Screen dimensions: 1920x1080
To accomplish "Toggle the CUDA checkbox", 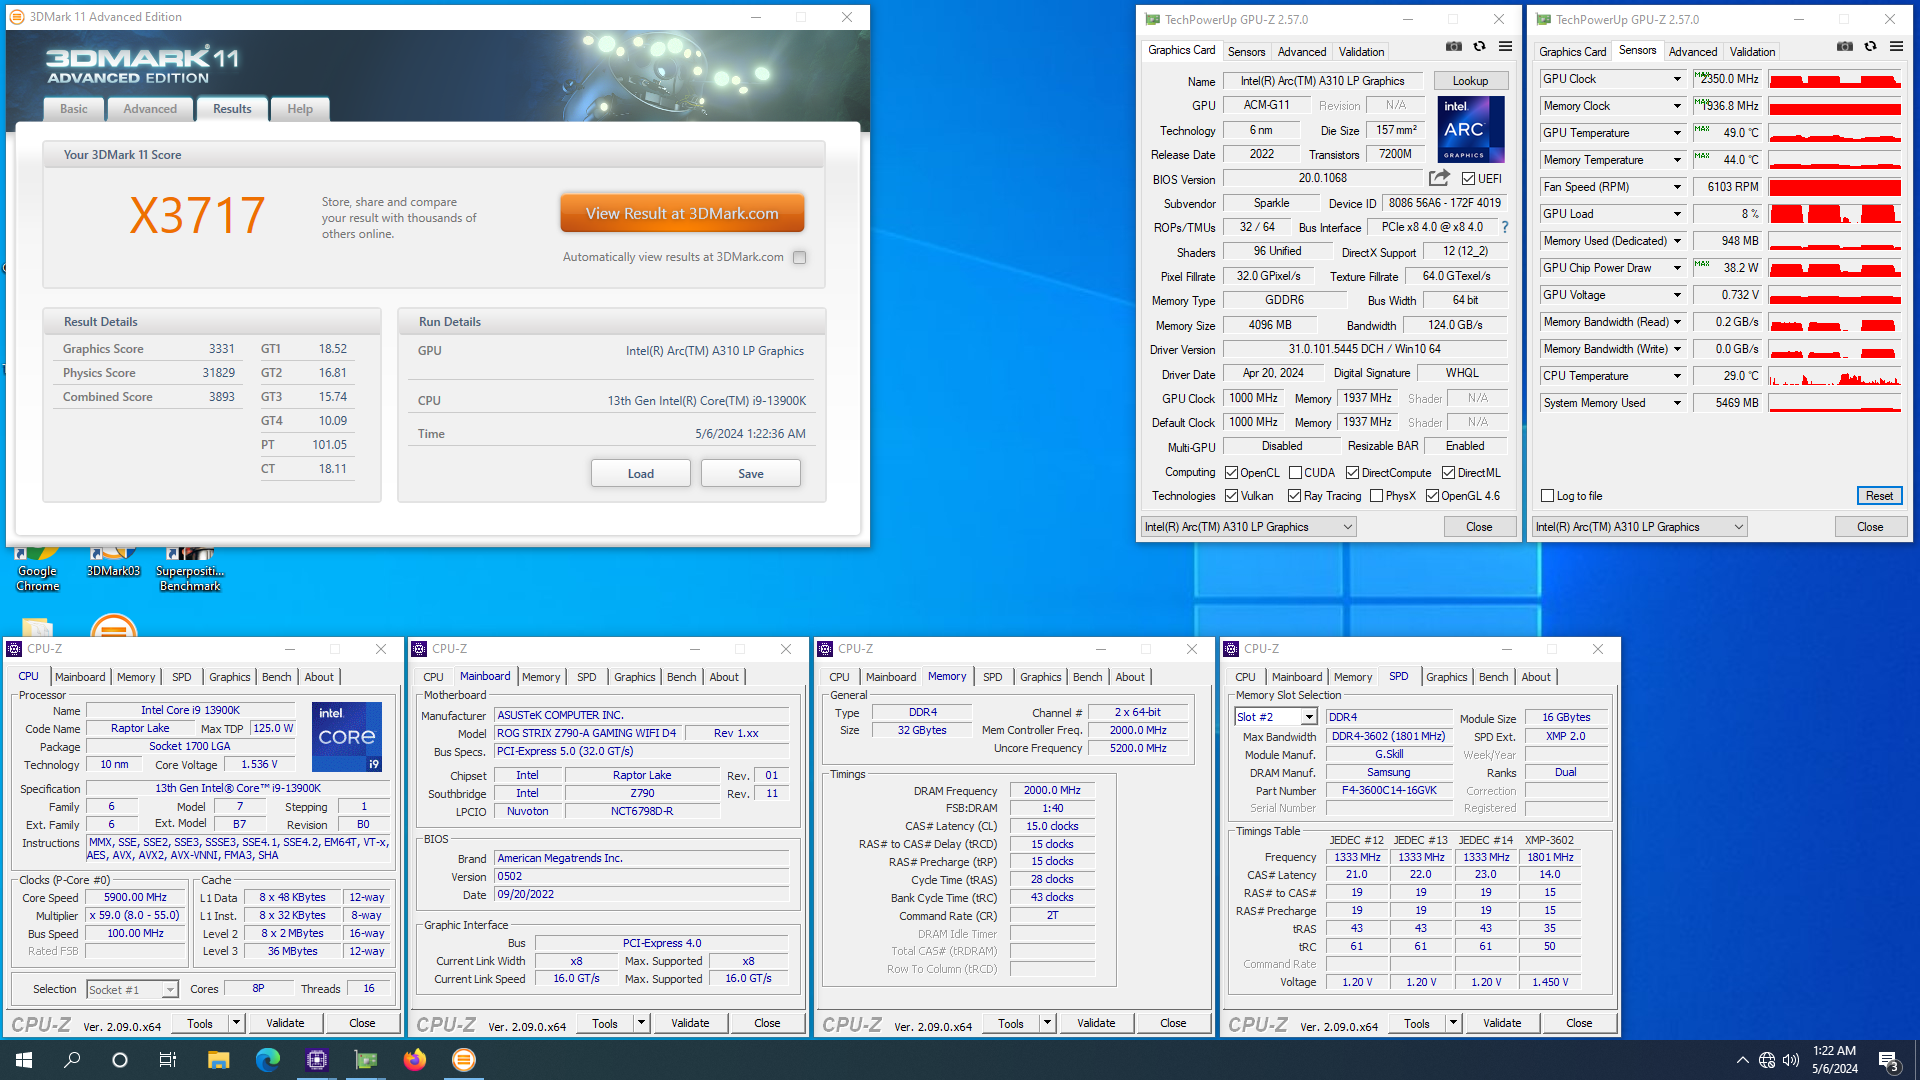I will pyautogui.click(x=1295, y=473).
